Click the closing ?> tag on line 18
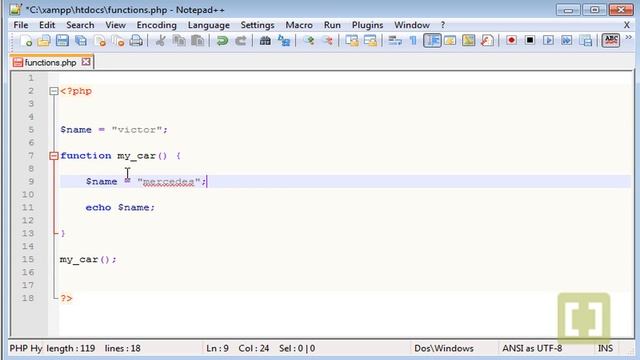The height and width of the screenshot is (360, 640). (66, 298)
